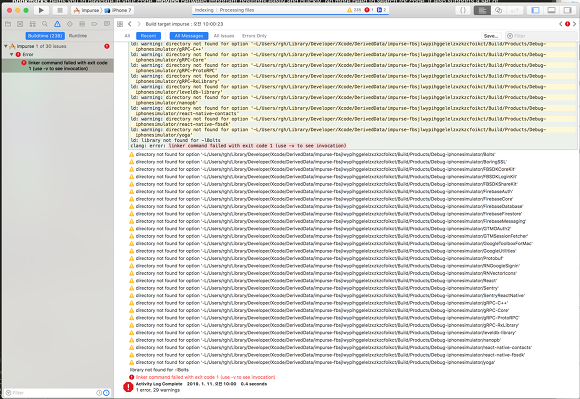Jump to the next issue arrow
580x399 pixels.
coord(574,24)
